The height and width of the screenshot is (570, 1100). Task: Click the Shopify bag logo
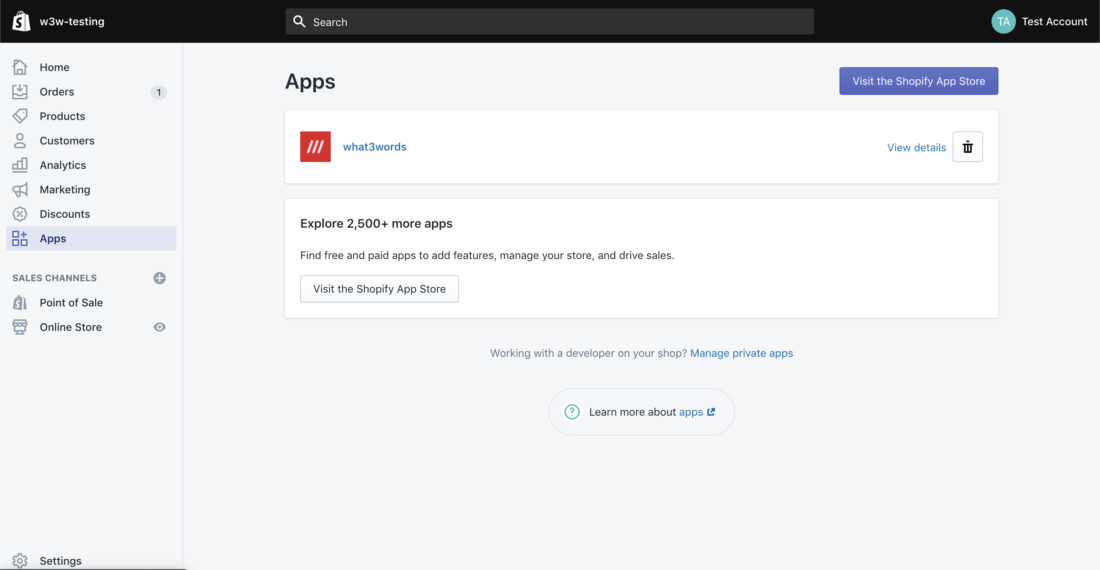pos(21,21)
